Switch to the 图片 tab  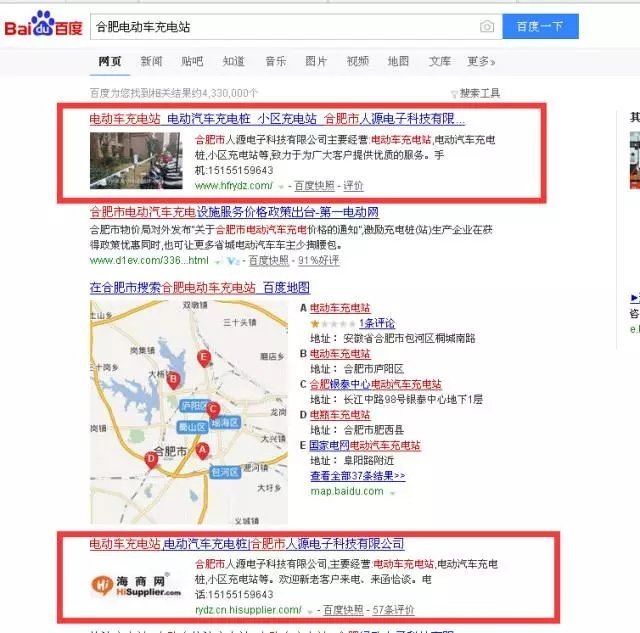tap(316, 62)
